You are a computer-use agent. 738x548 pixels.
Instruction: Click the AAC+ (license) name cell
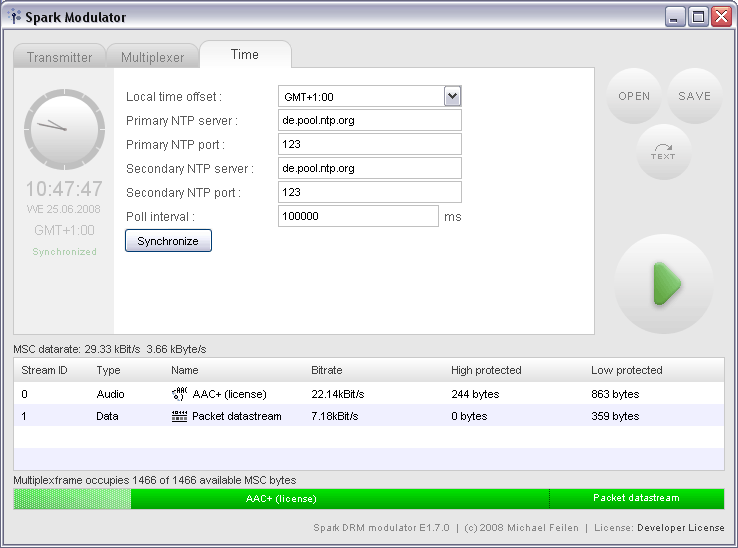tap(229, 394)
